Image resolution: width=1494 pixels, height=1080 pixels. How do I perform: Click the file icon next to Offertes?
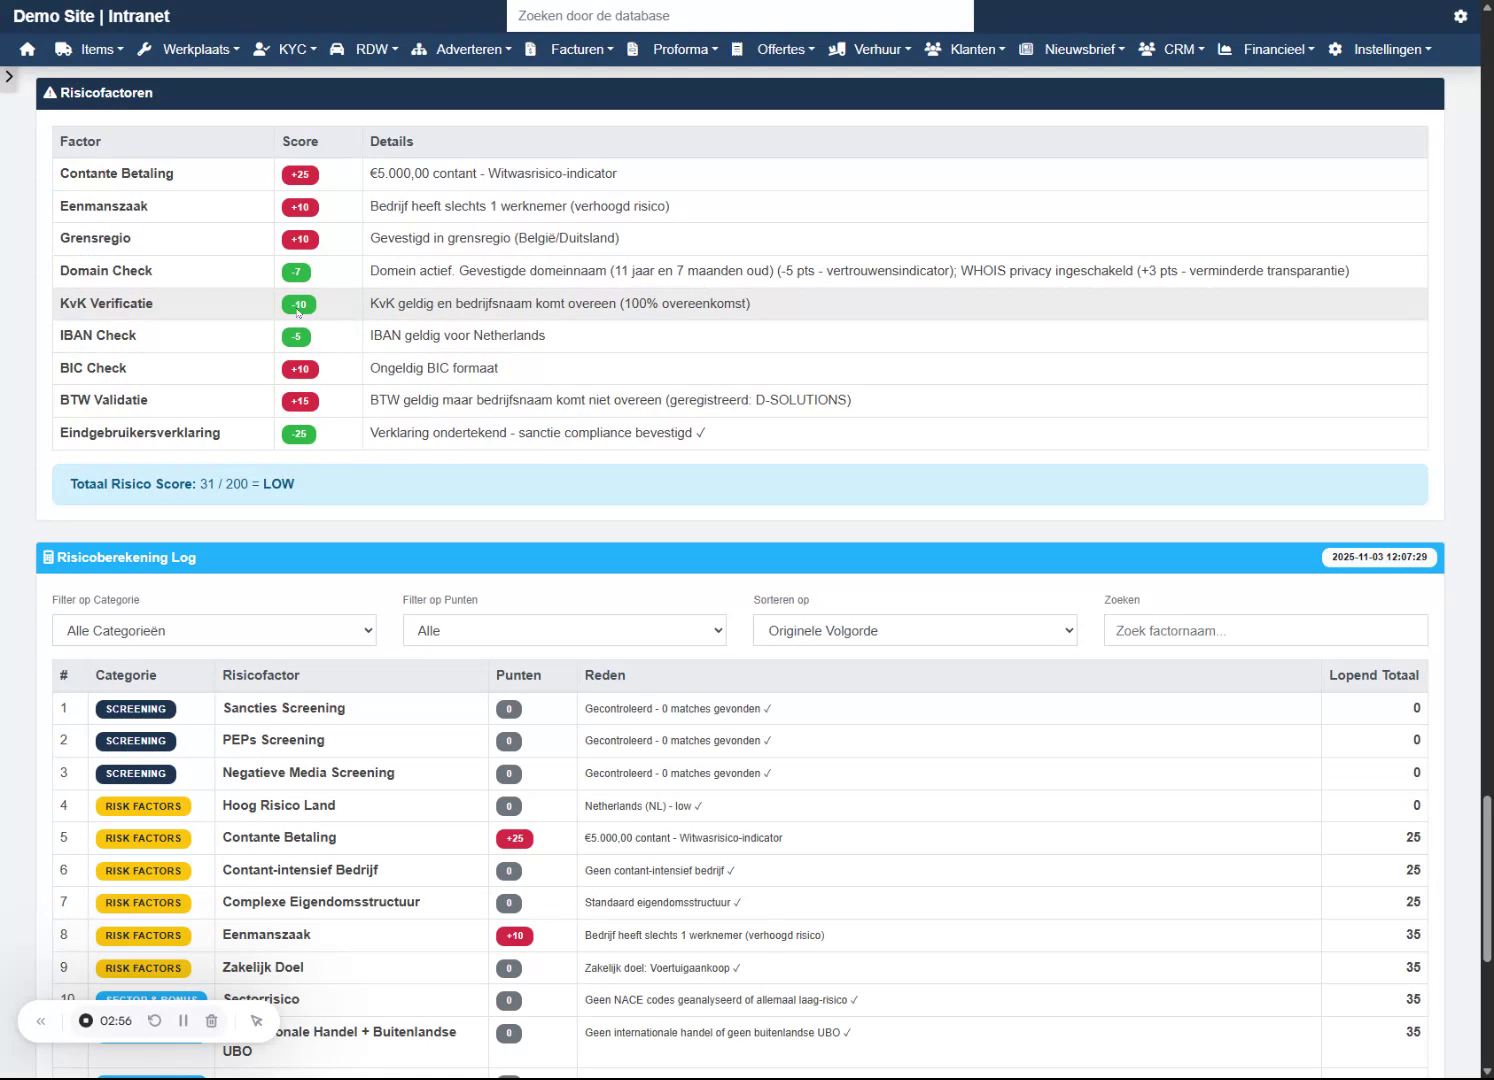[x=737, y=49]
